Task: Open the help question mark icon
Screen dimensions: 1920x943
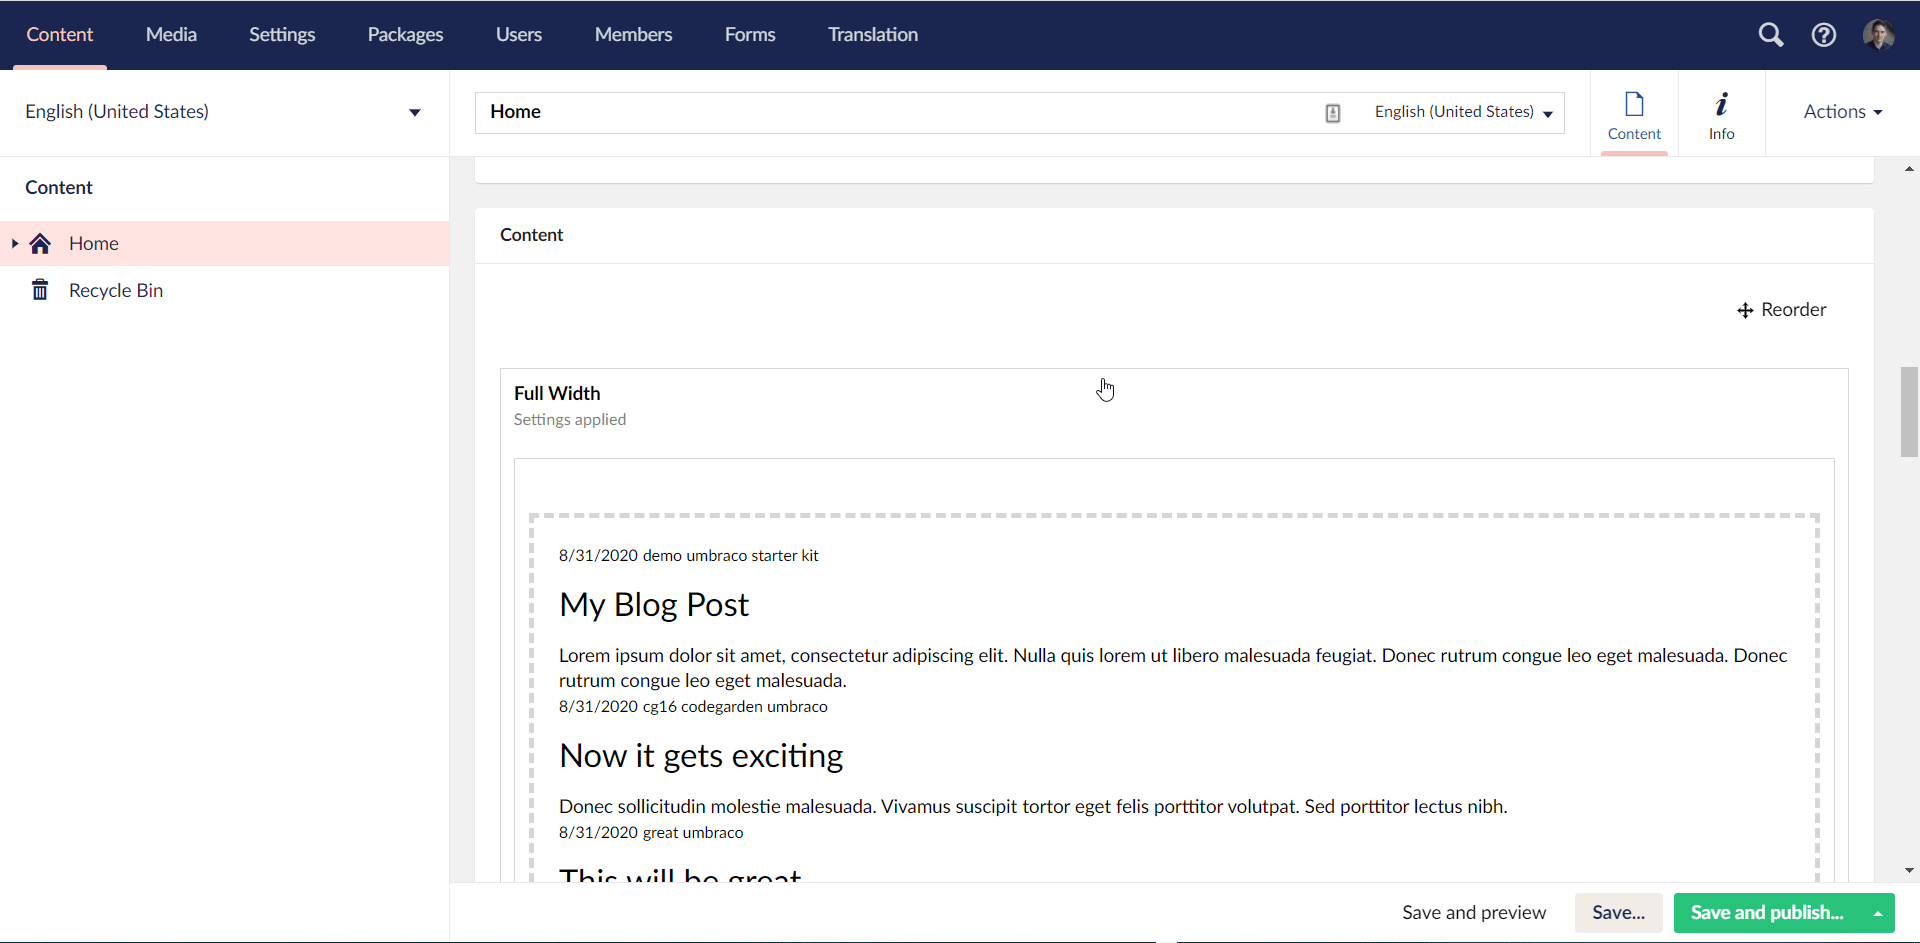Action: click(x=1823, y=35)
